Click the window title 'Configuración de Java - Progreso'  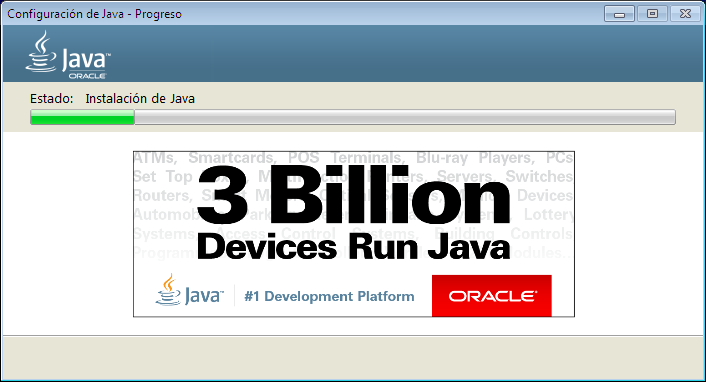[x=95, y=14]
